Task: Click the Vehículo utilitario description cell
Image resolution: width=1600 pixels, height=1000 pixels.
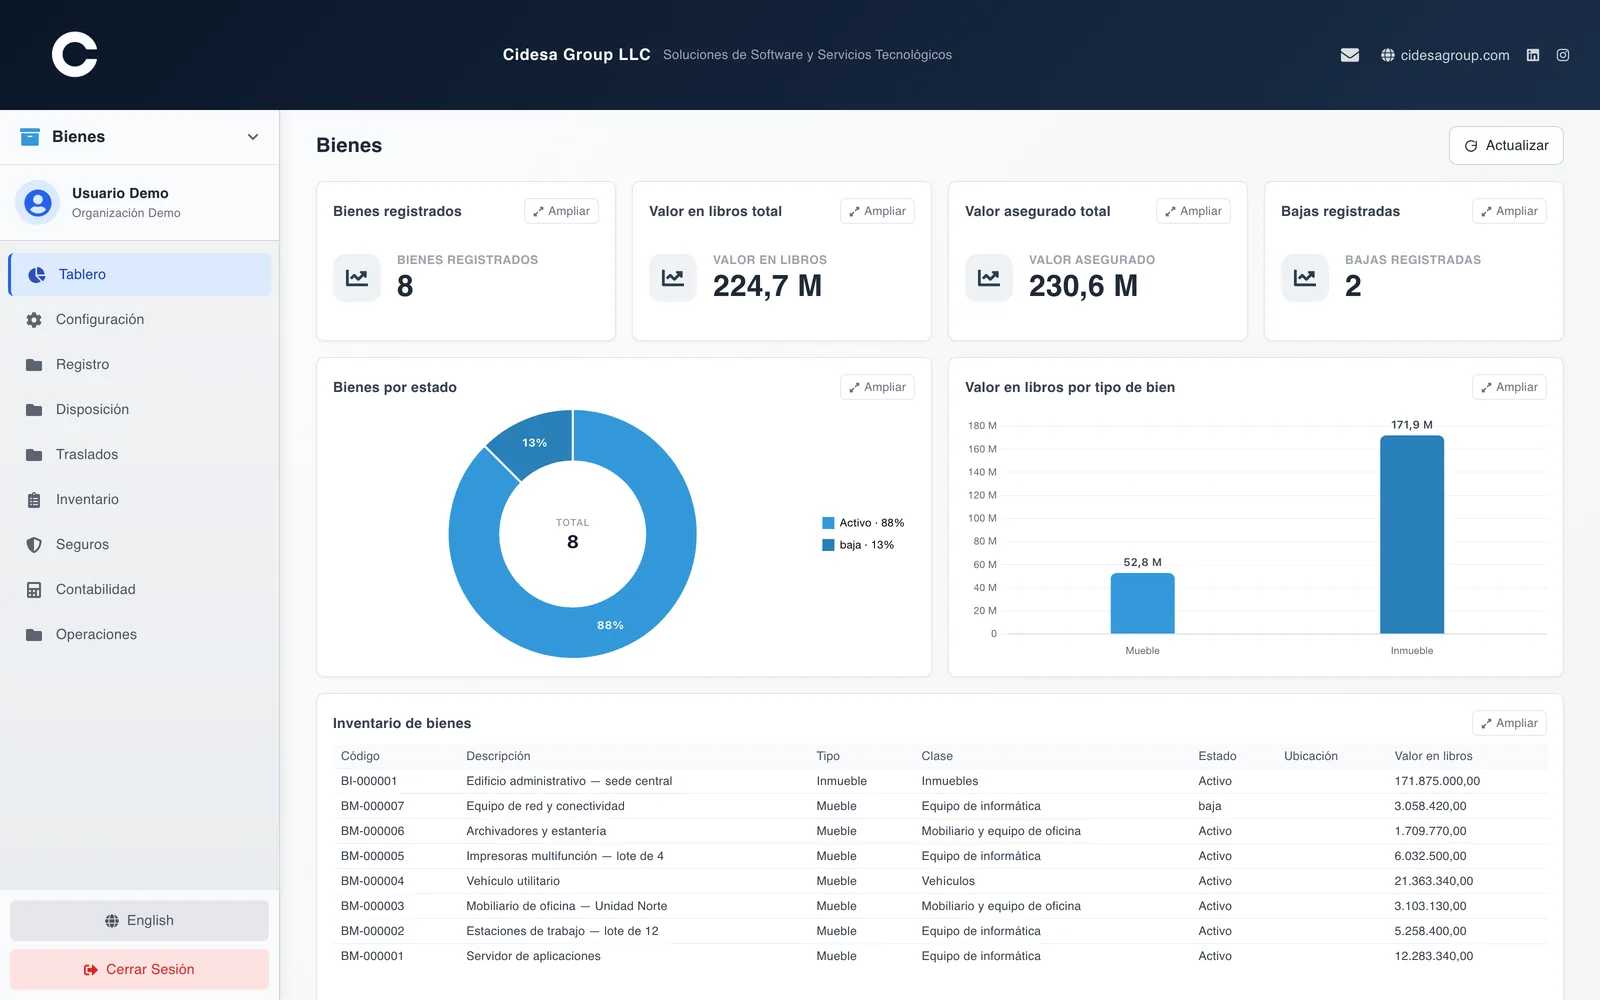Action: [x=513, y=881]
